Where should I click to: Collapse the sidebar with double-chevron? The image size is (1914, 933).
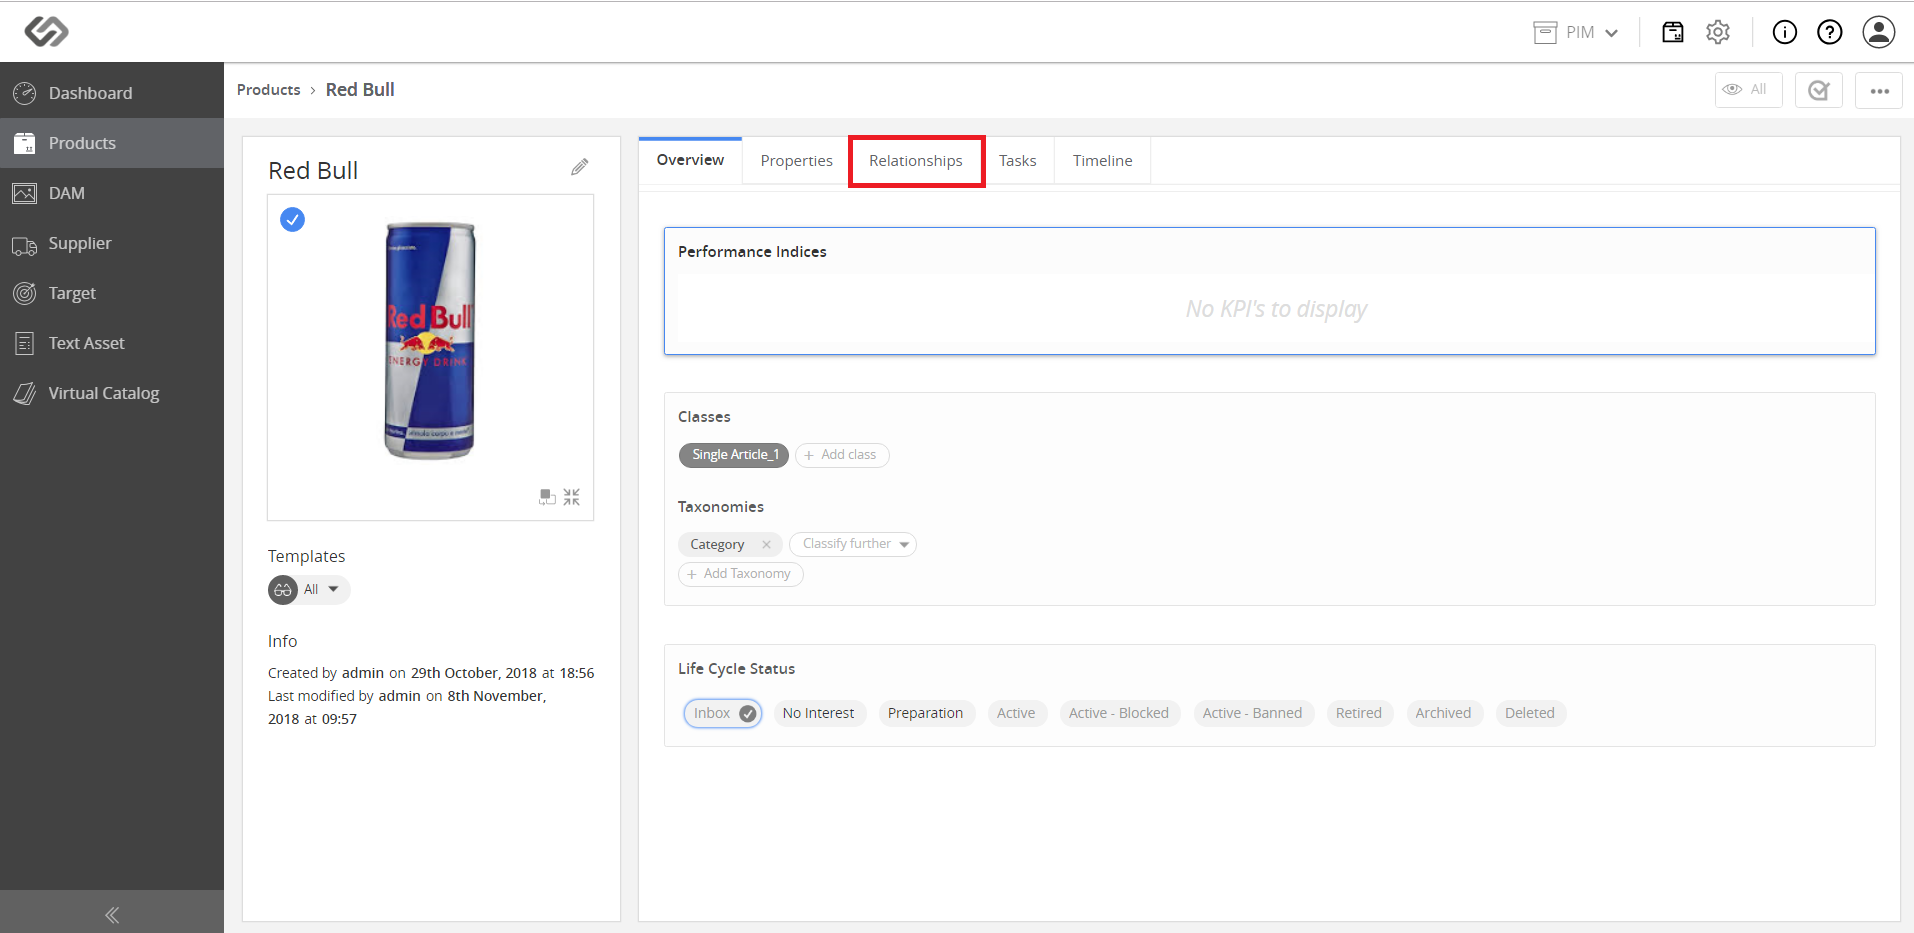tap(112, 914)
